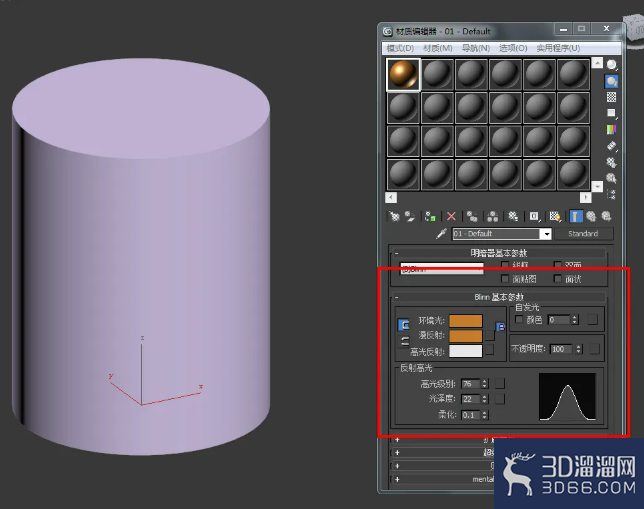Open the Material/Map Navigator icon
The image size is (644, 509).
point(612,194)
